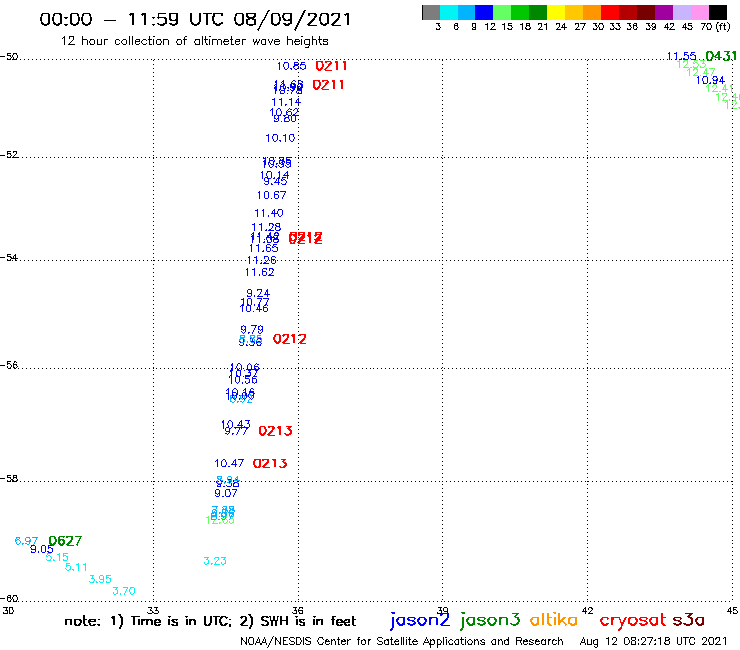Click the wave height value '5.11'

(x=76, y=567)
